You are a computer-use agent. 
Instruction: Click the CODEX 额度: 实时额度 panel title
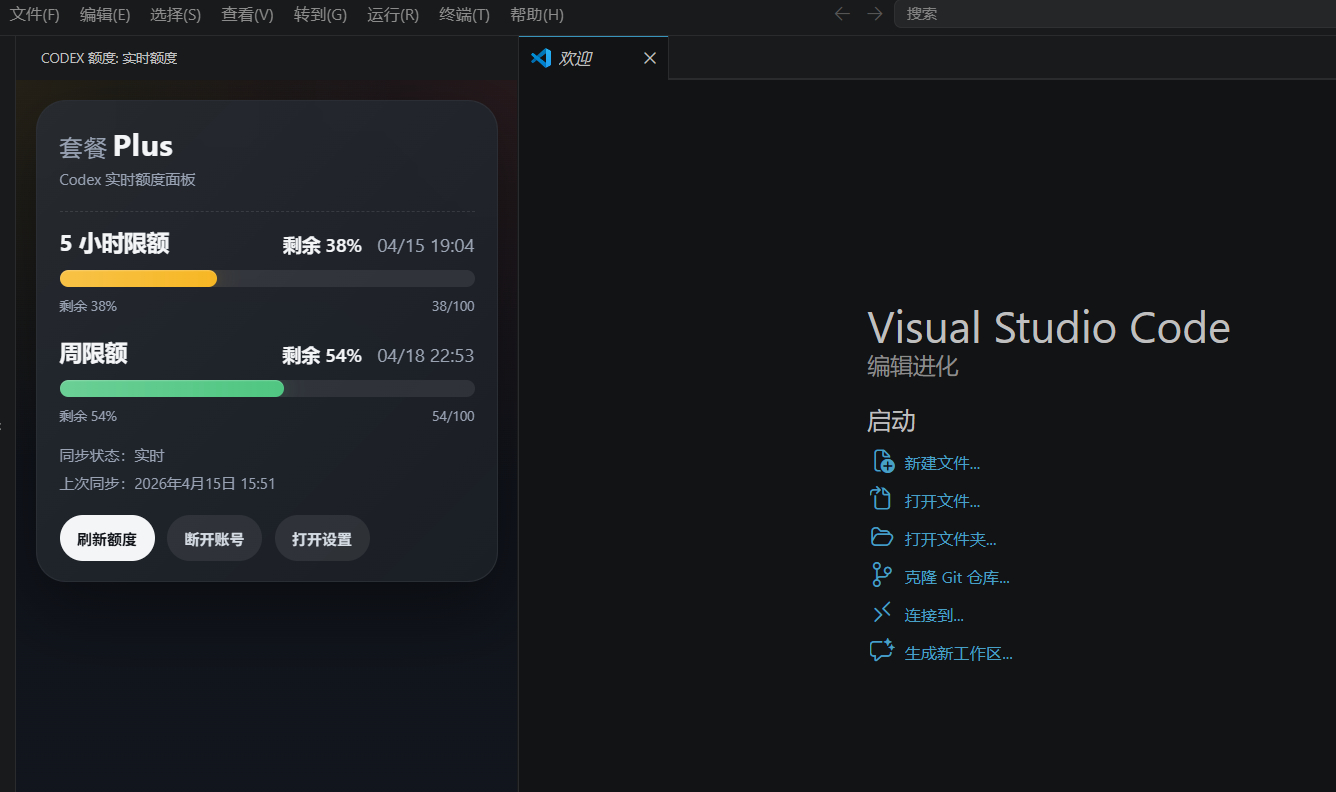coord(109,58)
